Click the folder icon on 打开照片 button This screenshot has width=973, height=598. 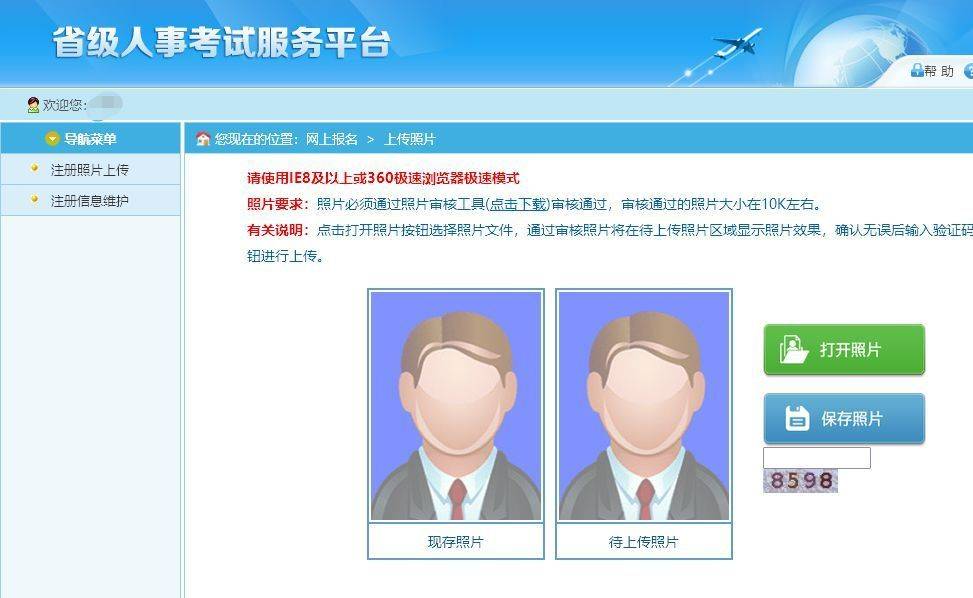point(794,349)
